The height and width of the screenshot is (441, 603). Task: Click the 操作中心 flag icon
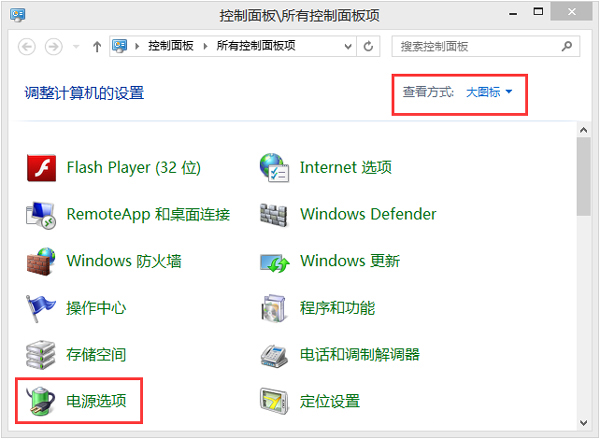[41, 309]
